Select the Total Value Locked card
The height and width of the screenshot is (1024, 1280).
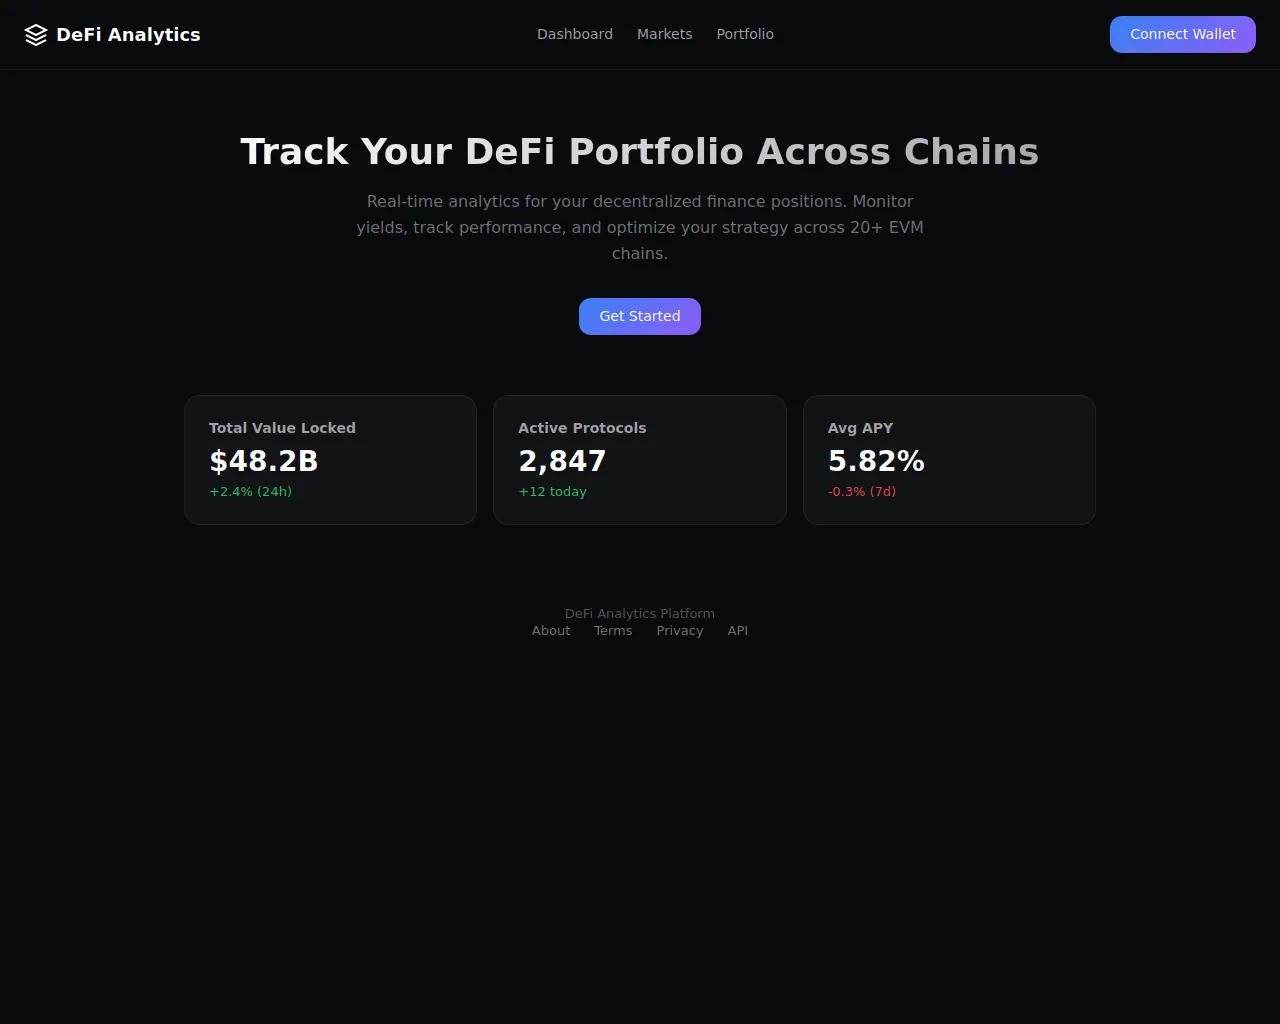coord(331,460)
